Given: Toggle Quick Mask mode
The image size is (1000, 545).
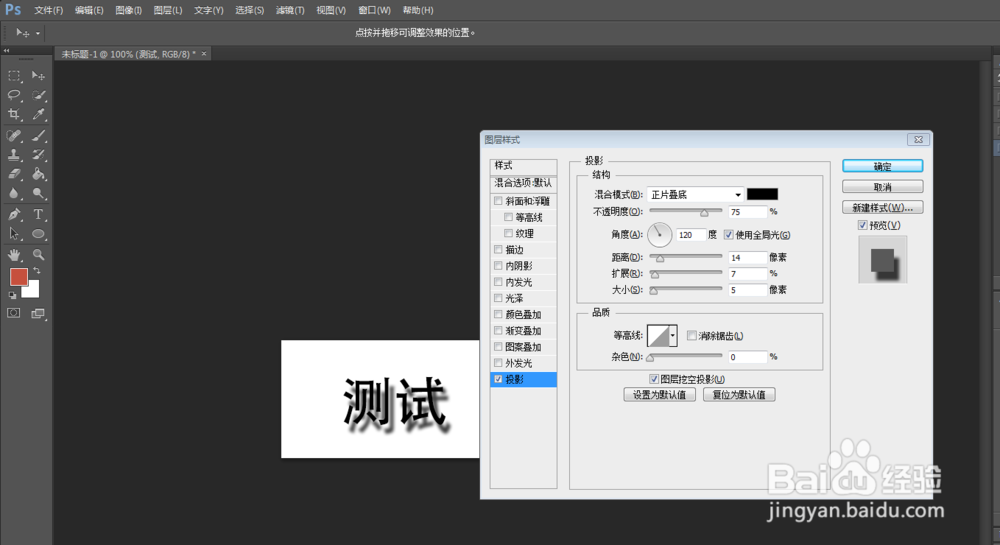Looking at the screenshot, I should tap(13, 313).
